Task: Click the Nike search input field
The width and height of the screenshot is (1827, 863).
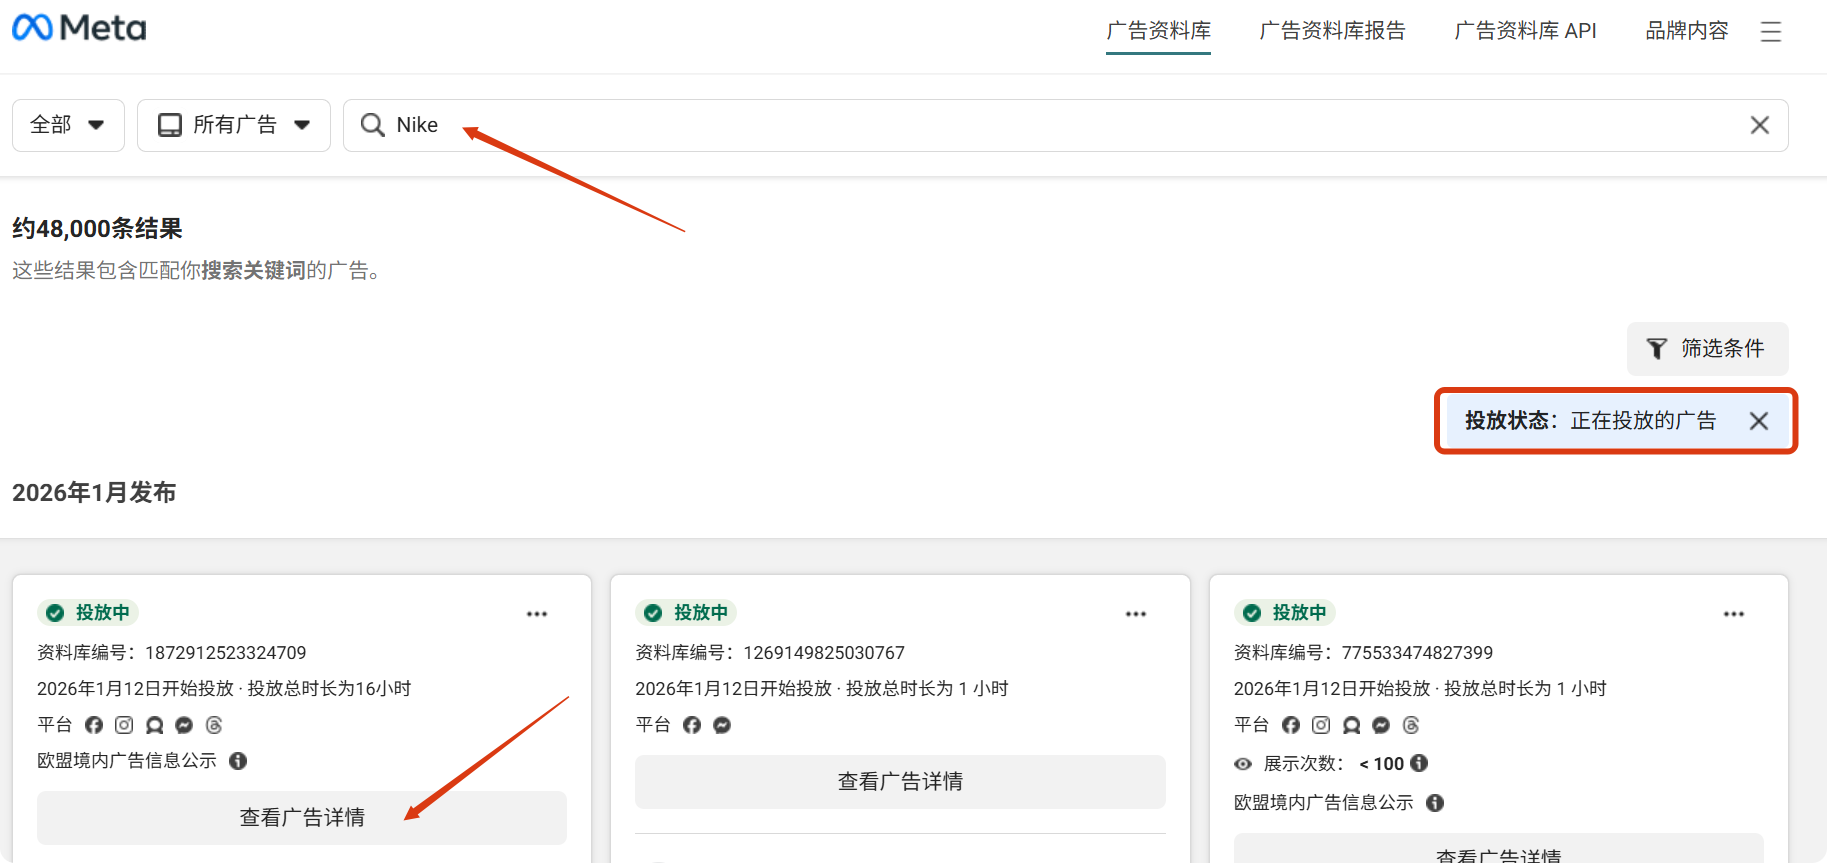Action: point(1065,125)
